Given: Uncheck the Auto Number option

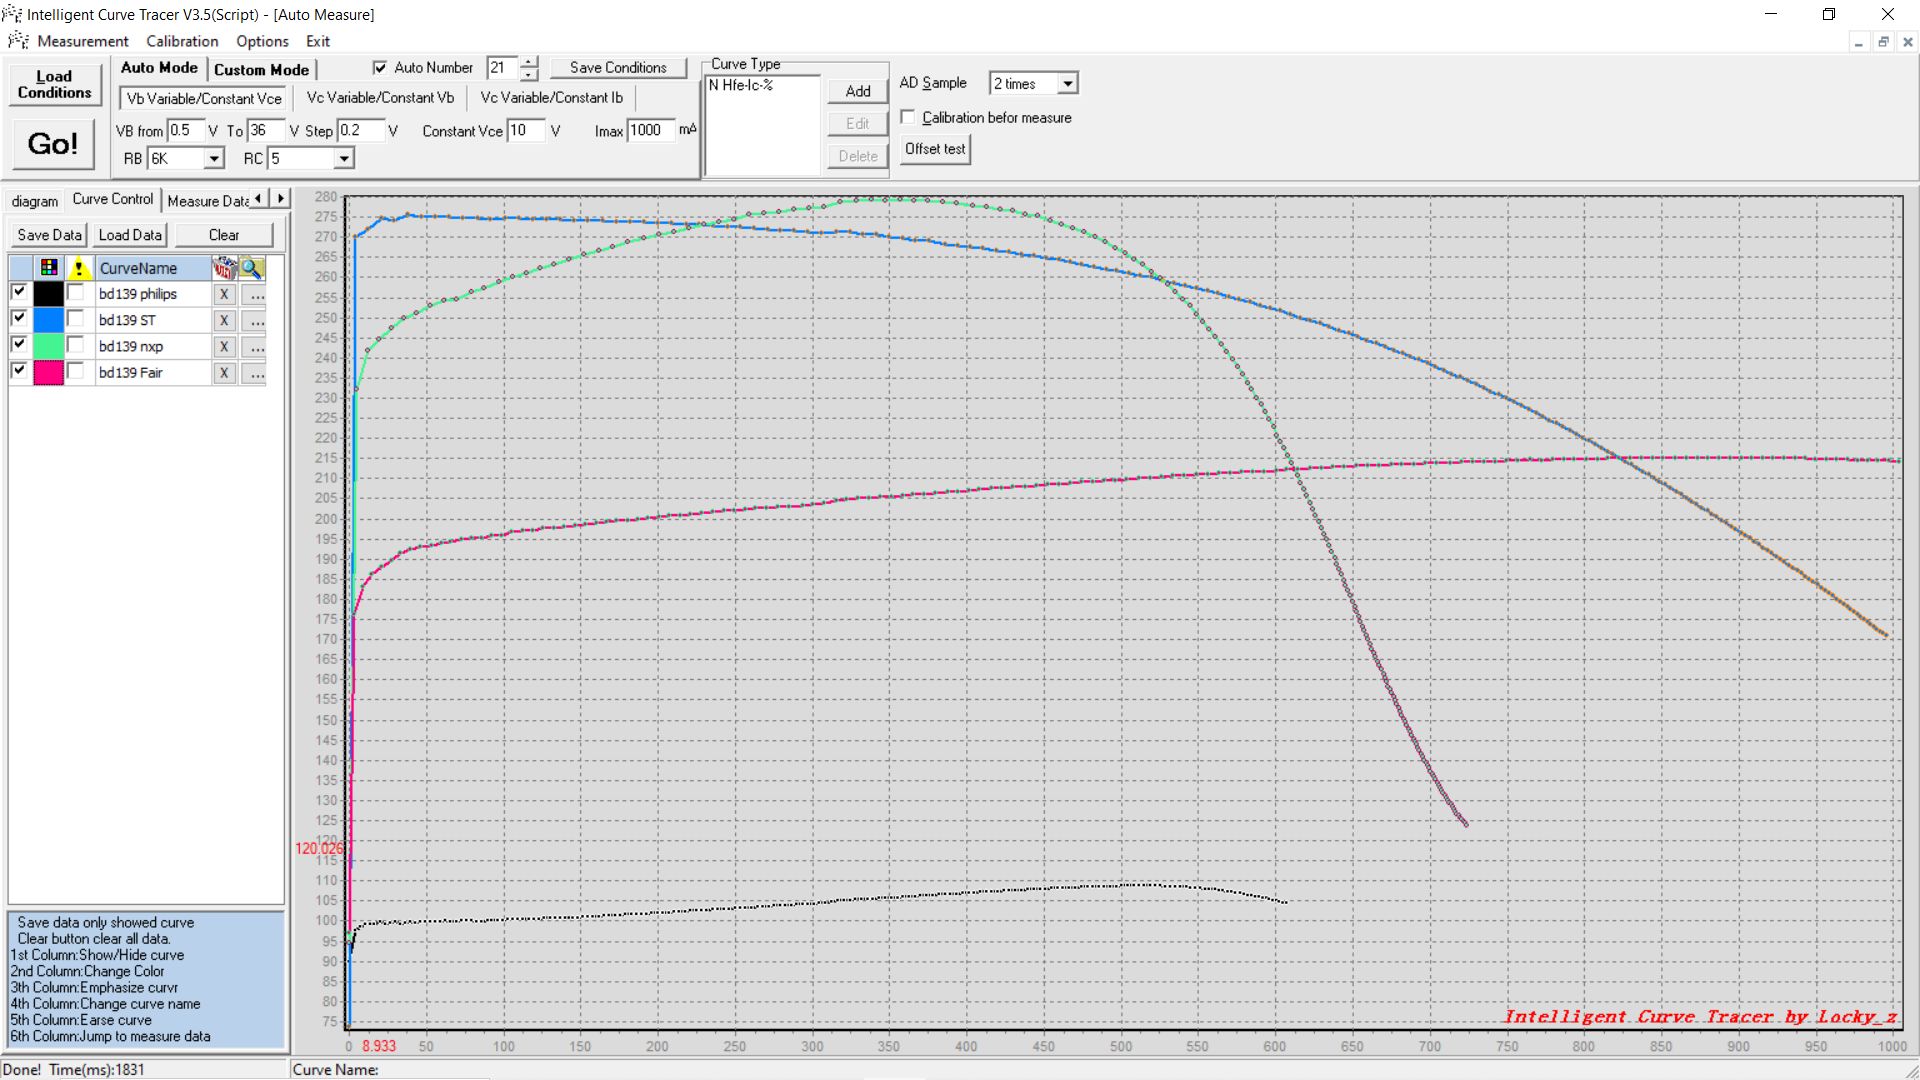Looking at the screenshot, I should [x=380, y=68].
